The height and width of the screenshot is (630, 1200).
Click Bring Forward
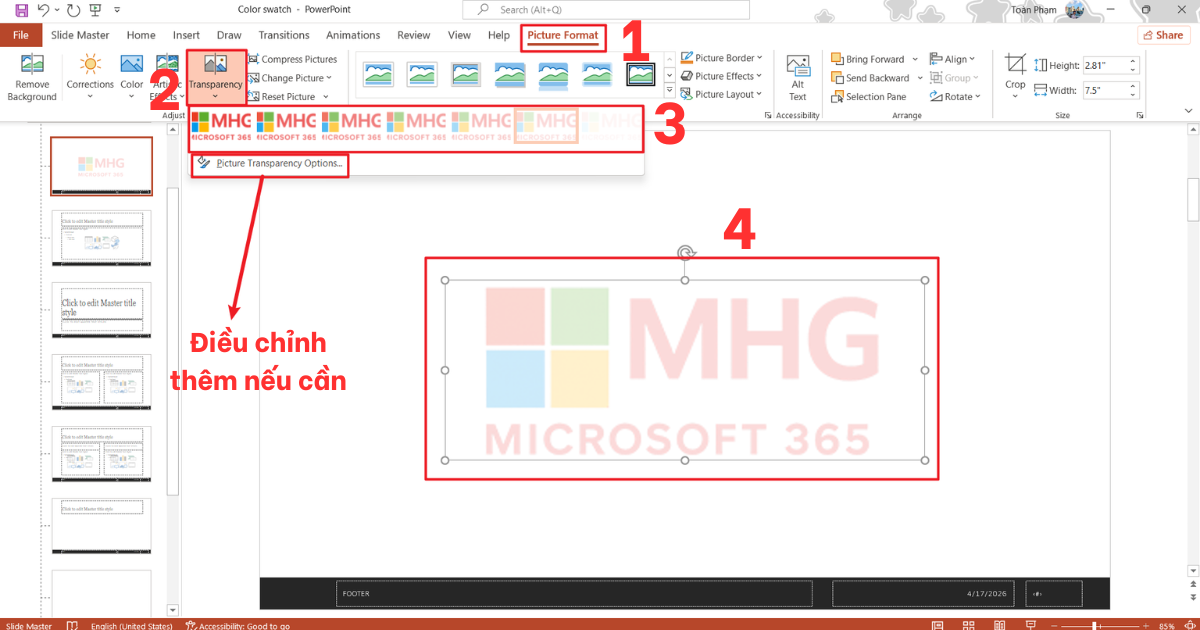pyautogui.click(x=868, y=59)
